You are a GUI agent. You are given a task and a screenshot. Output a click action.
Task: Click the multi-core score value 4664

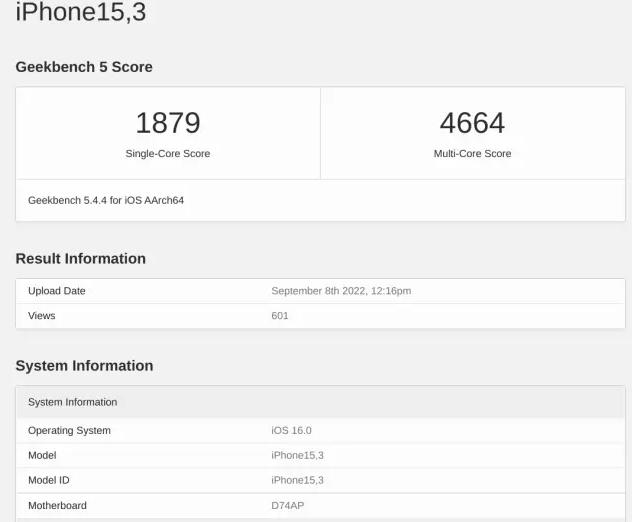(472, 123)
